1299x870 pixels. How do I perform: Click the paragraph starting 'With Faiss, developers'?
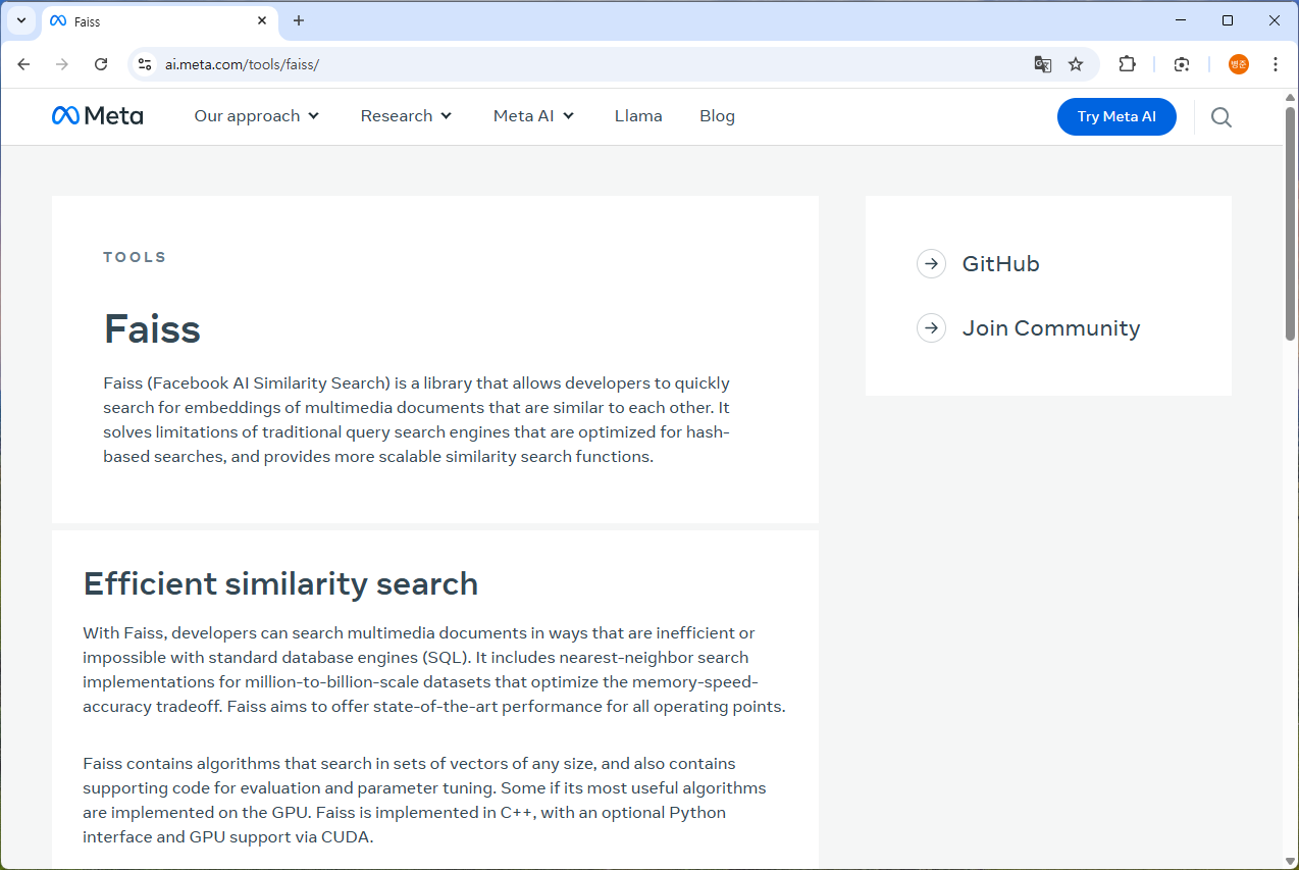434,670
